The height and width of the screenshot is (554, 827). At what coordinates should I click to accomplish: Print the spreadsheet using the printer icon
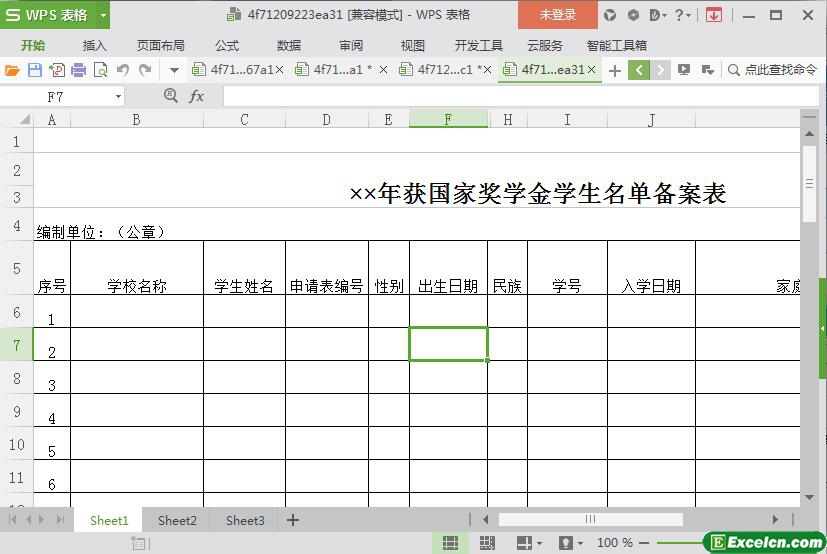pyautogui.click(x=78, y=70)
